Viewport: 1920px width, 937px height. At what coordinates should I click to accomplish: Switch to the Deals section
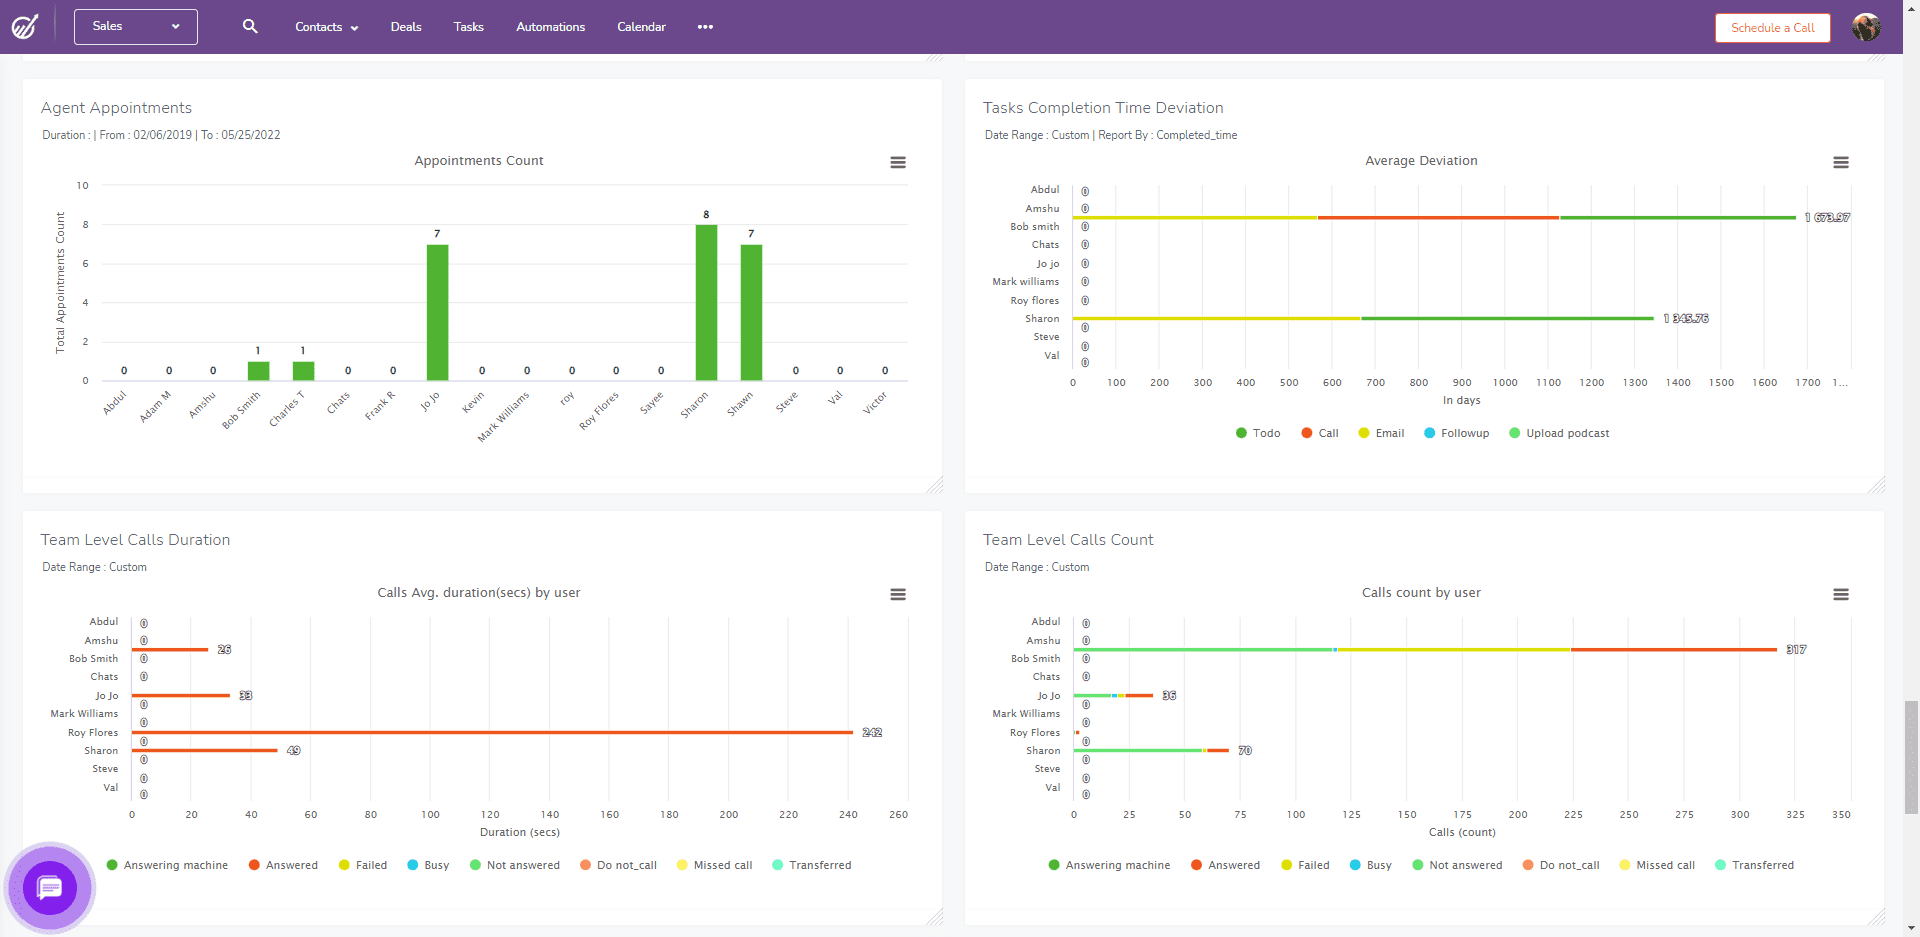[x=405, y=27]
